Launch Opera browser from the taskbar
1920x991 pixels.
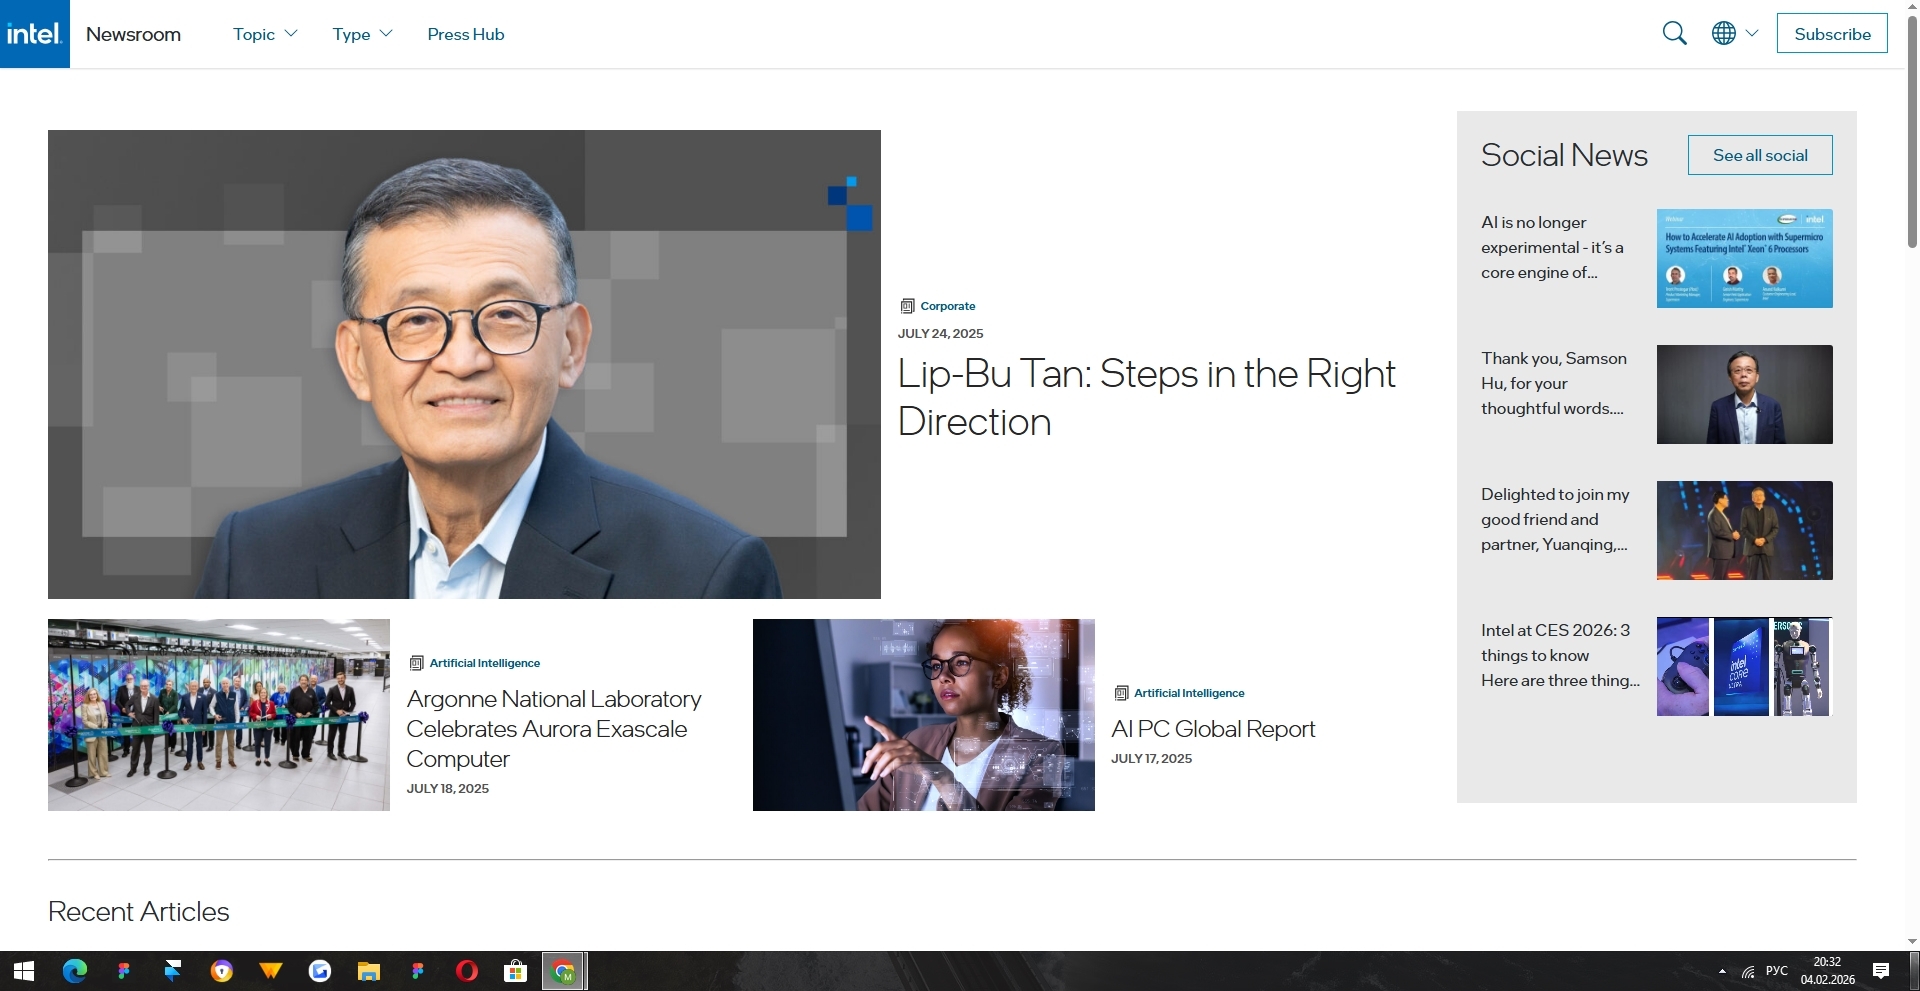(x=467, y=971)
